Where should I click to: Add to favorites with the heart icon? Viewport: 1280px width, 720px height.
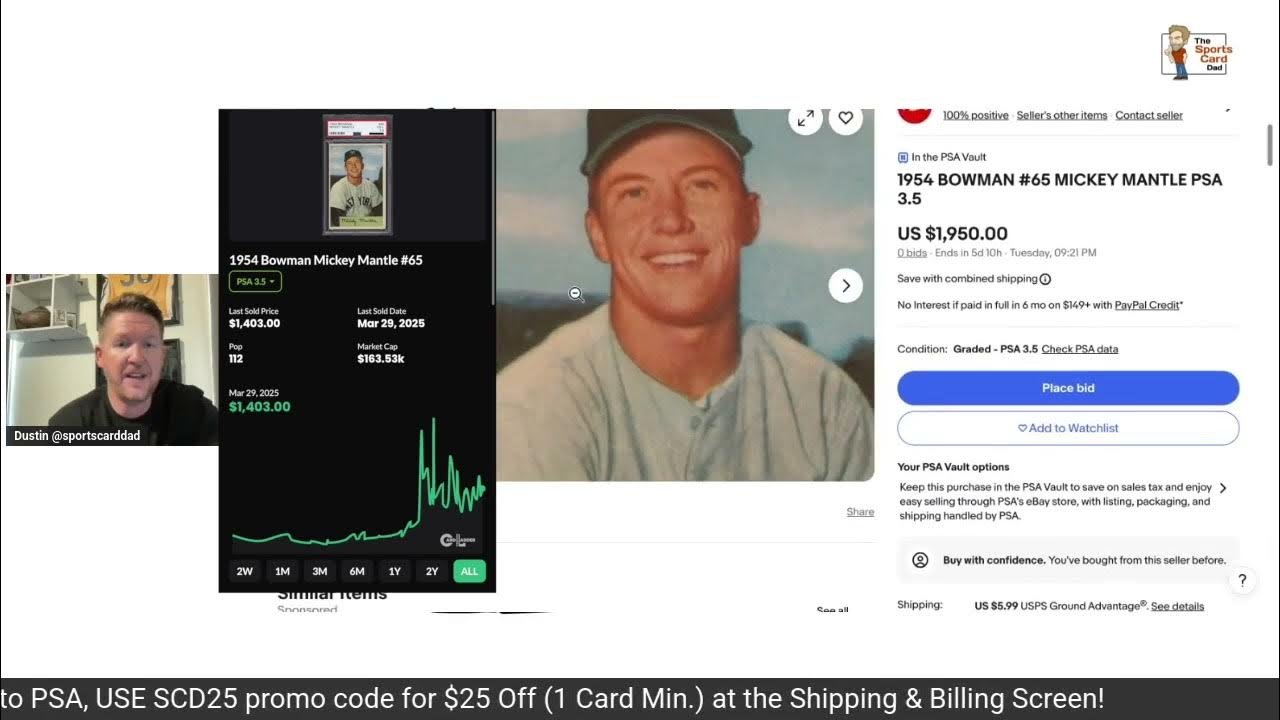(x=846, y=118)
